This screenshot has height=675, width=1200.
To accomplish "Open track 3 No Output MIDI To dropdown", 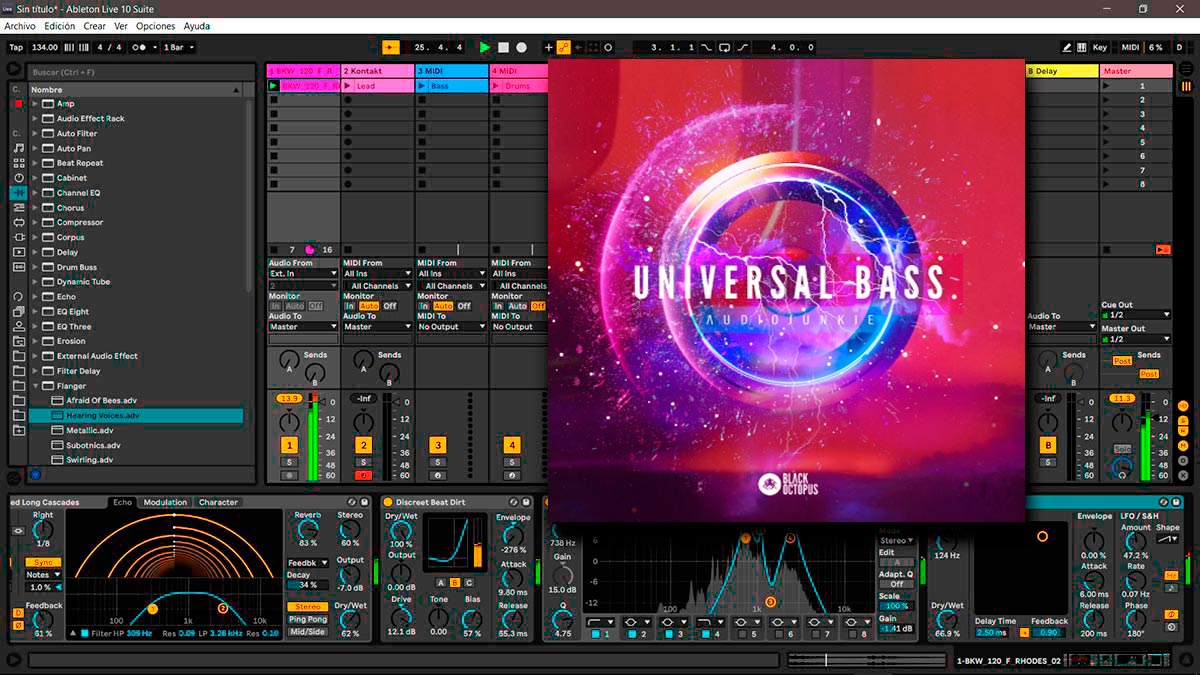I will pyautogui.click(x=452, y=327).
